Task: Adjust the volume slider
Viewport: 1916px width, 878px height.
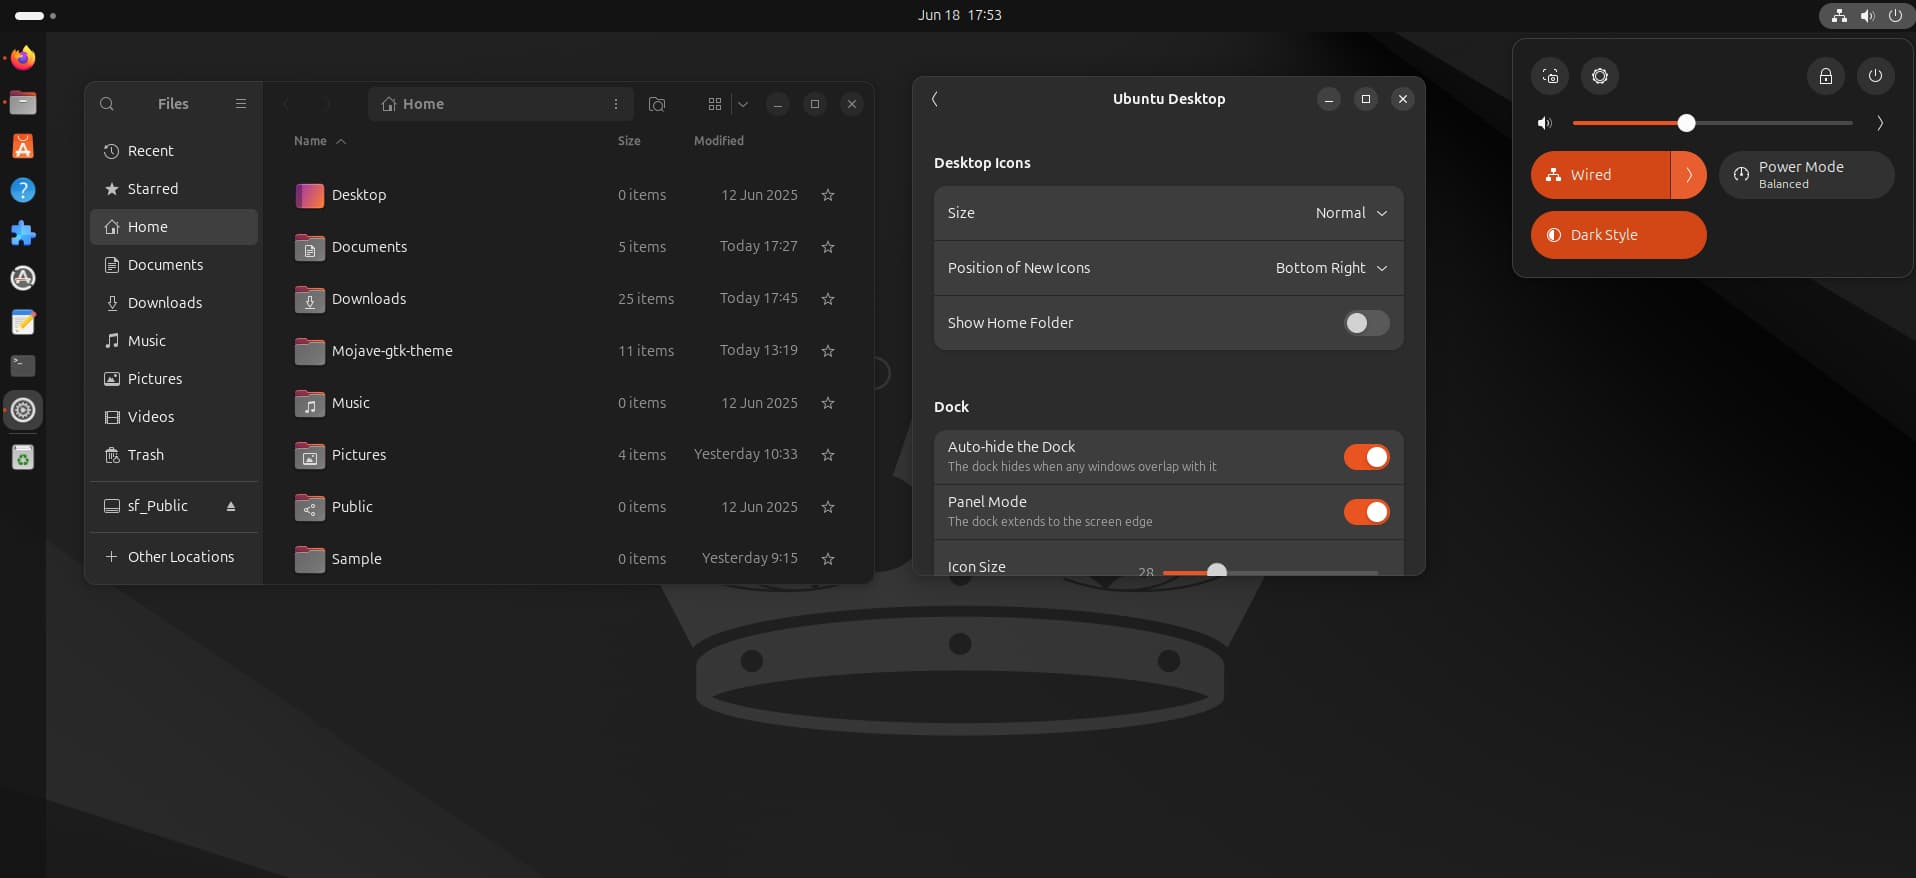Action: tap(1712, 123)
